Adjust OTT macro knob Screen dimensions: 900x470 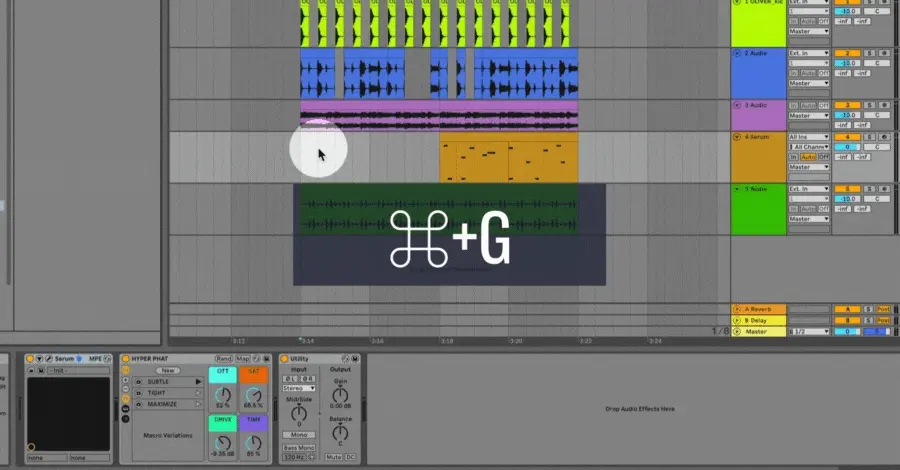[x=223, y=395]
